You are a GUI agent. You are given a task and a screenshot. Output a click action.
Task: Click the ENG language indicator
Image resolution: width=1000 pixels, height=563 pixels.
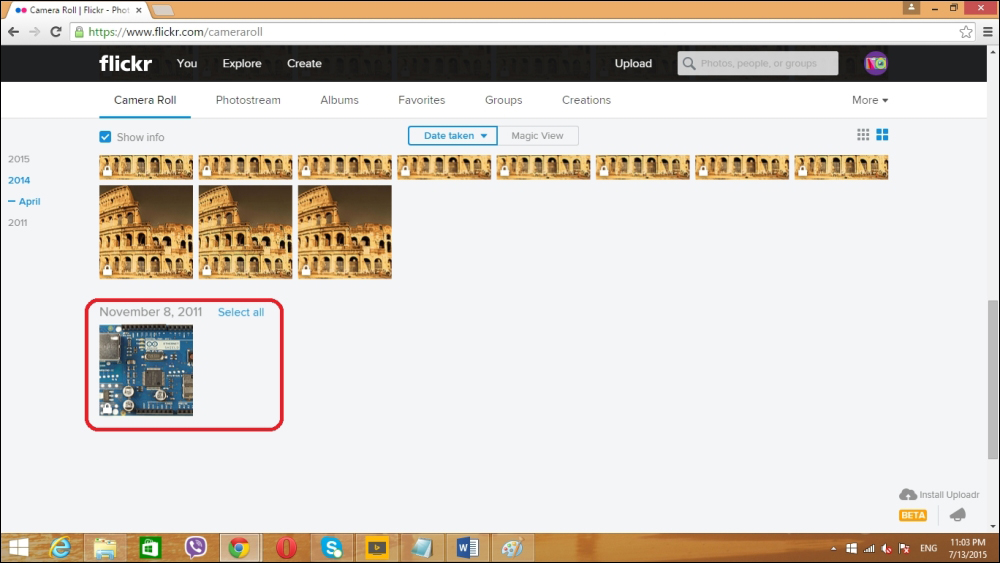929,548
